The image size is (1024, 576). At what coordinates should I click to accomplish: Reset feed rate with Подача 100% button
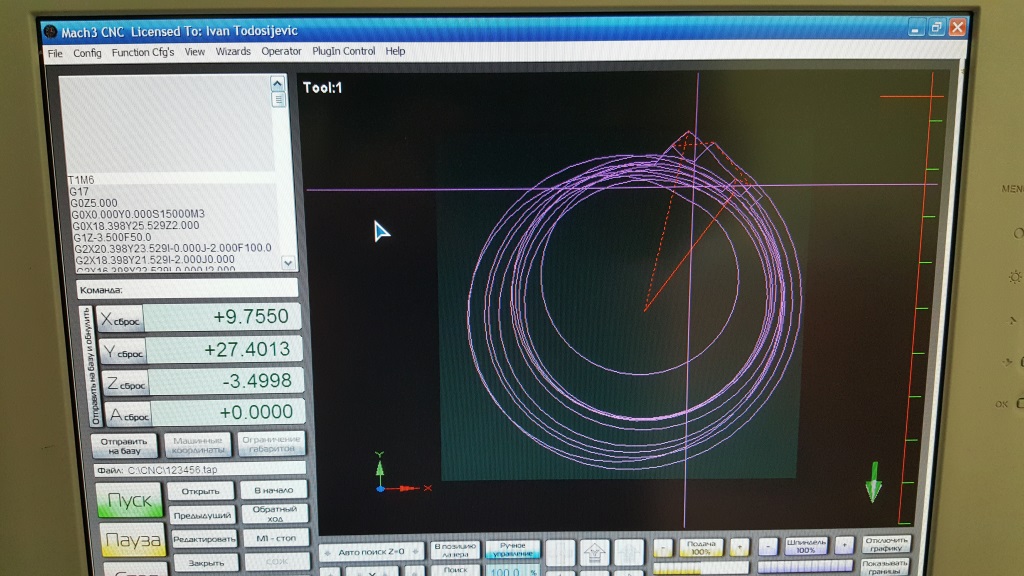coord(701,547)
